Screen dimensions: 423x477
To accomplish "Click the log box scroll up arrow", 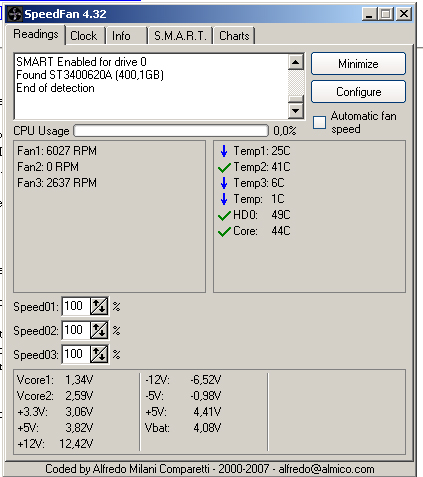I will (296, 62).
